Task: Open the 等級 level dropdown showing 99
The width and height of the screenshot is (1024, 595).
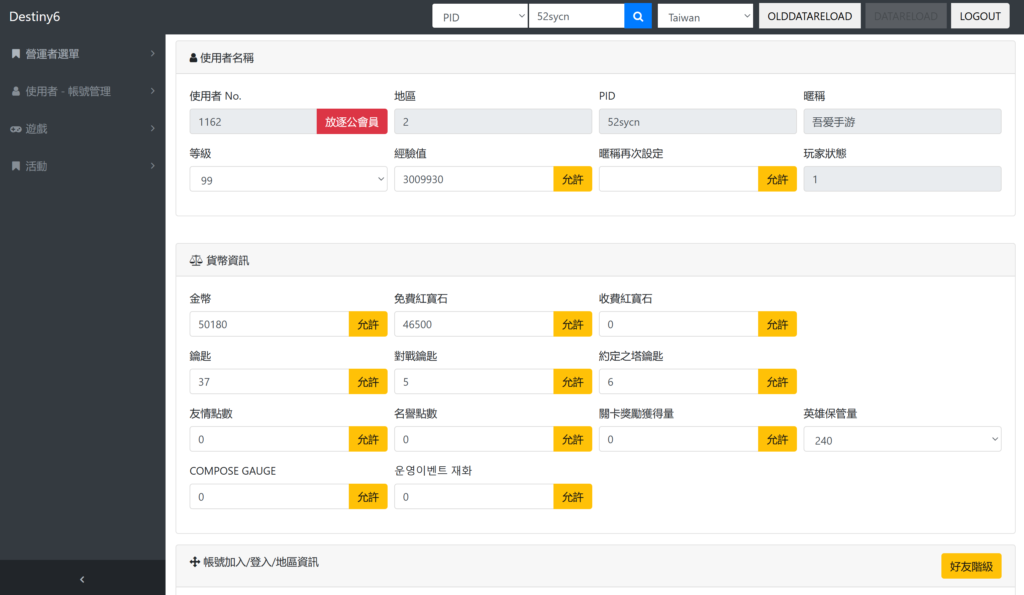Action: (x=288, y=179)
